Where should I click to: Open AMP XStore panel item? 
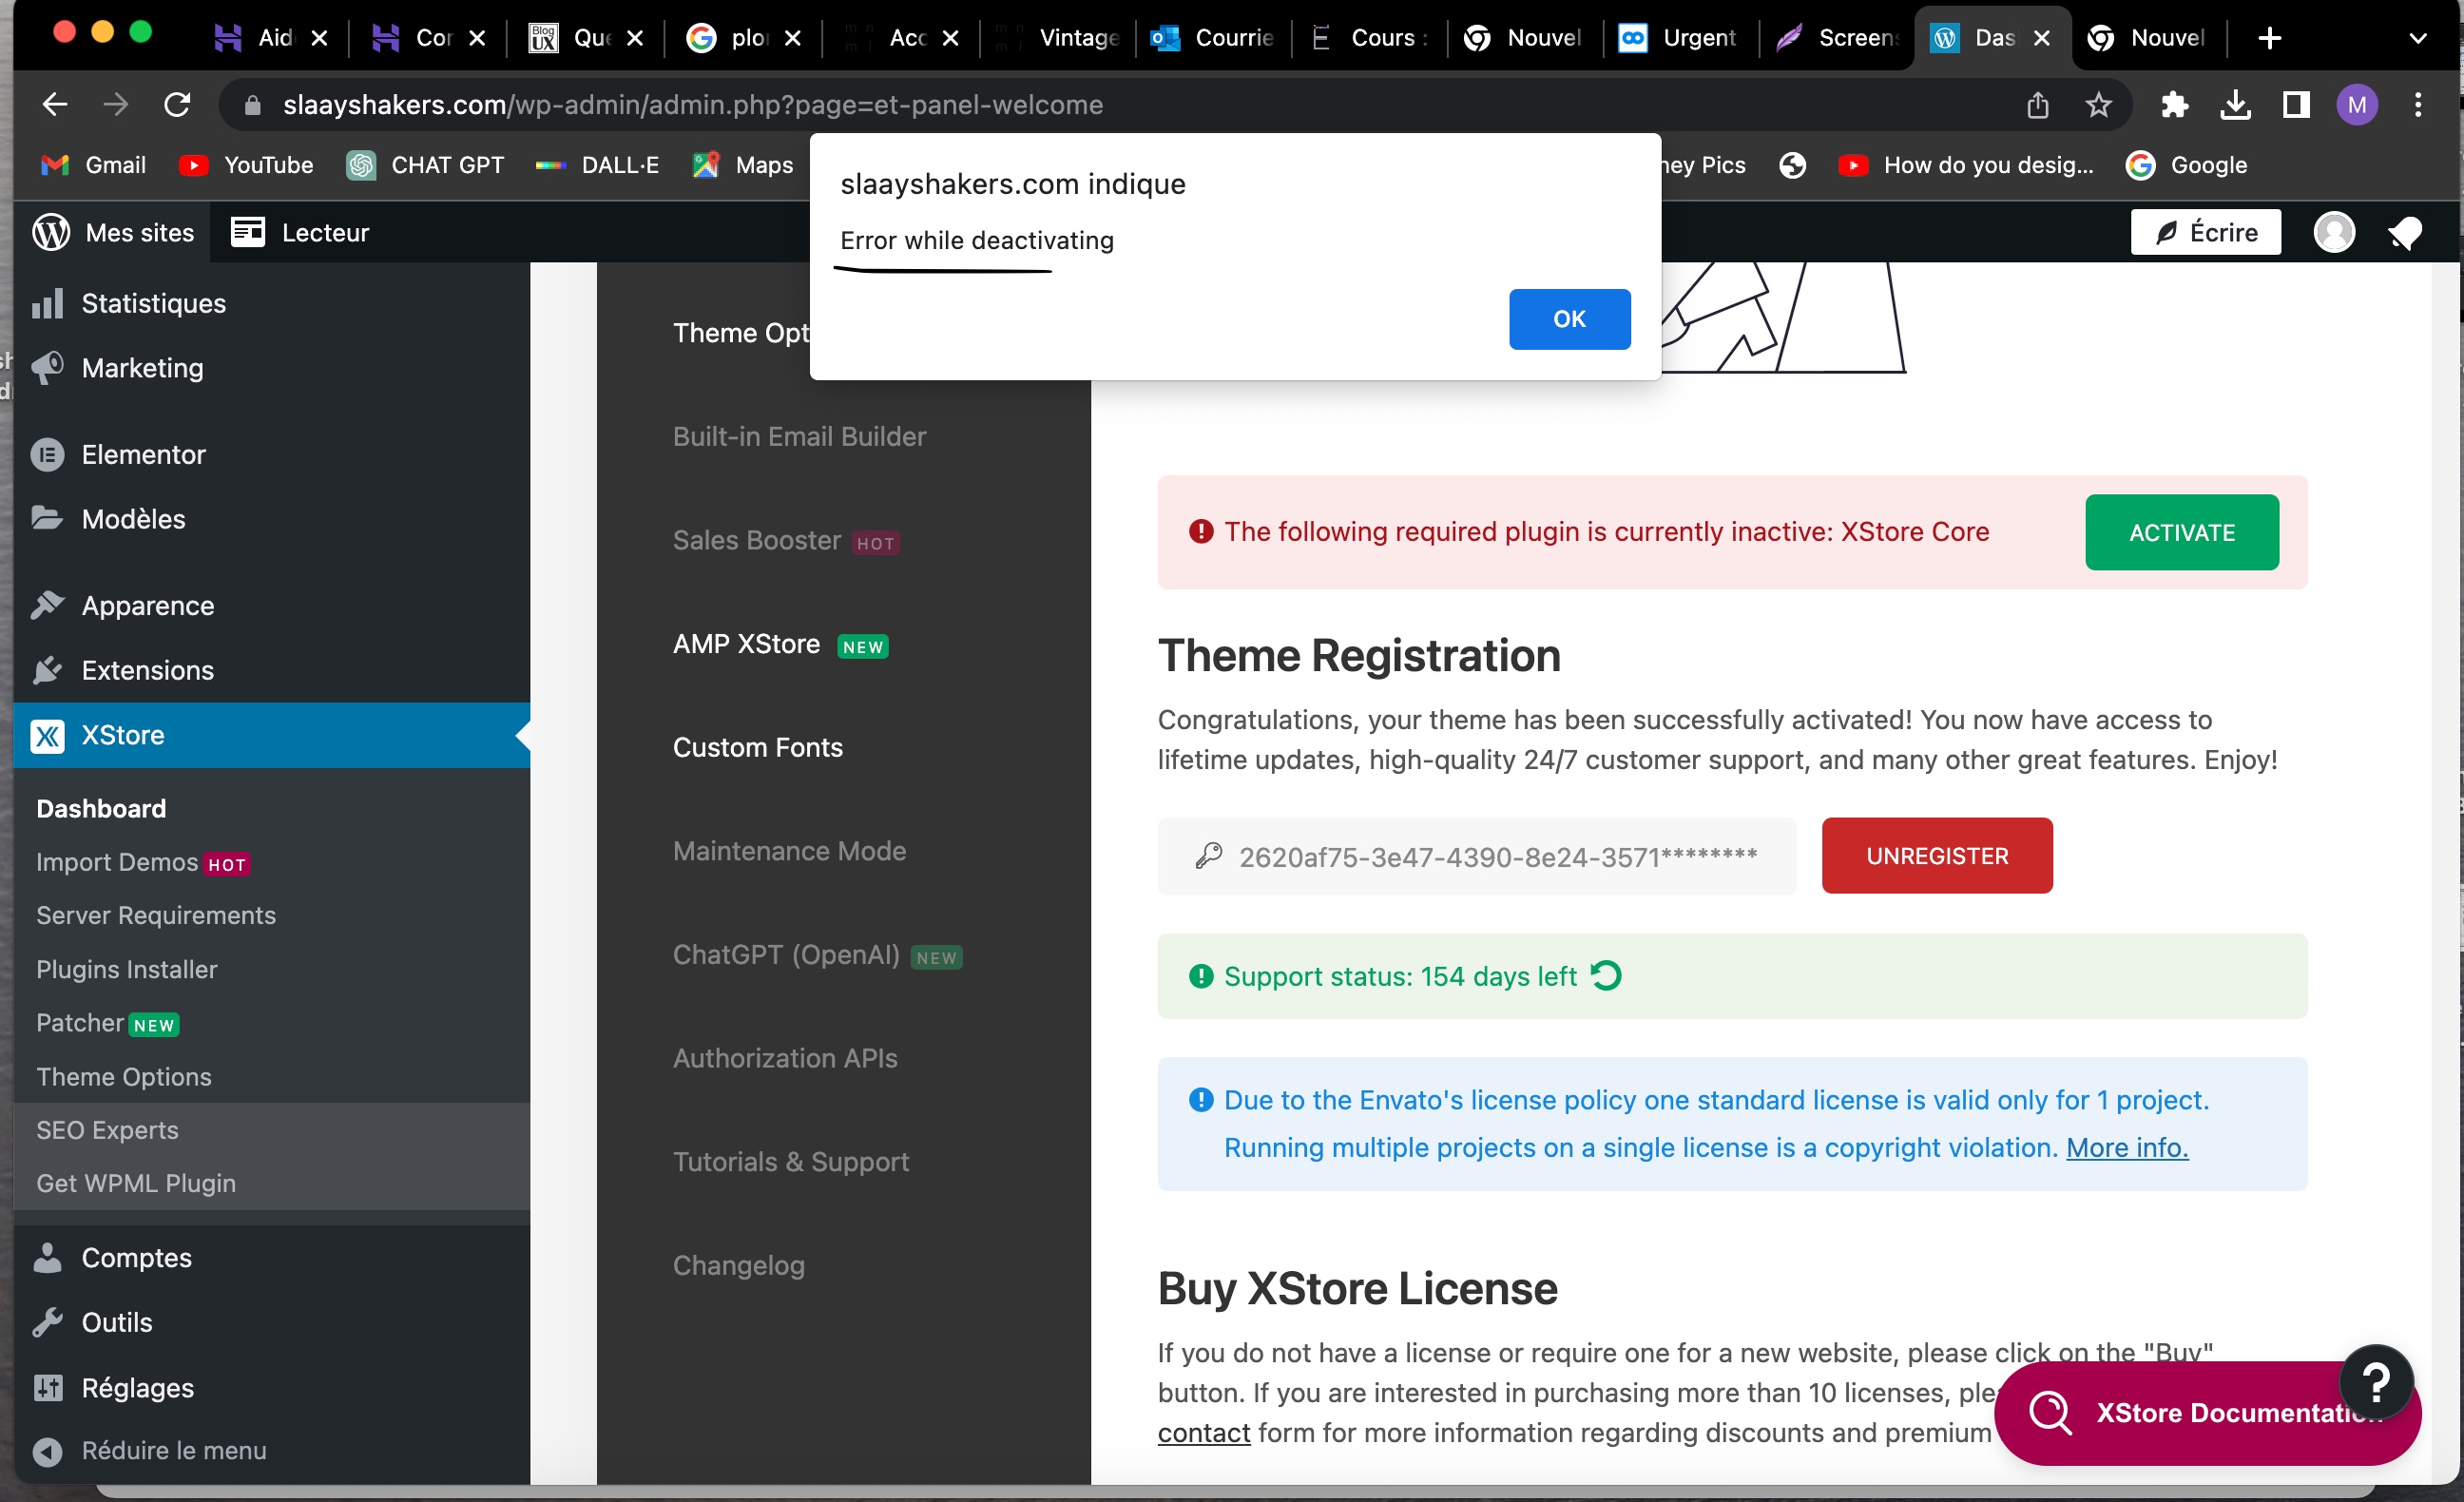(780, 644)
